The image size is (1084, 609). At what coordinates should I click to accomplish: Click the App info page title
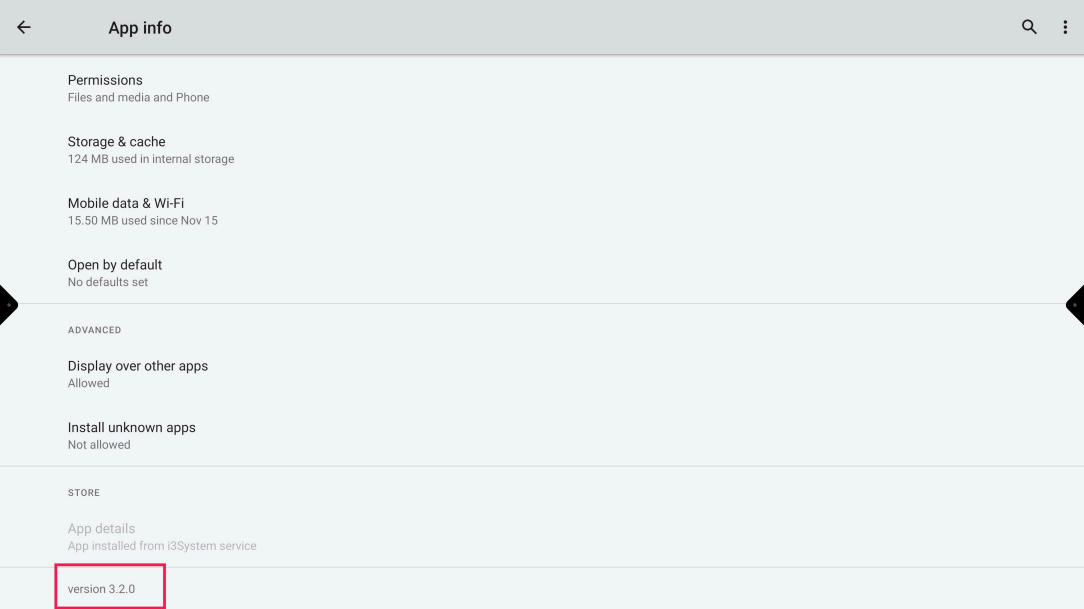(x=140, y=28)
